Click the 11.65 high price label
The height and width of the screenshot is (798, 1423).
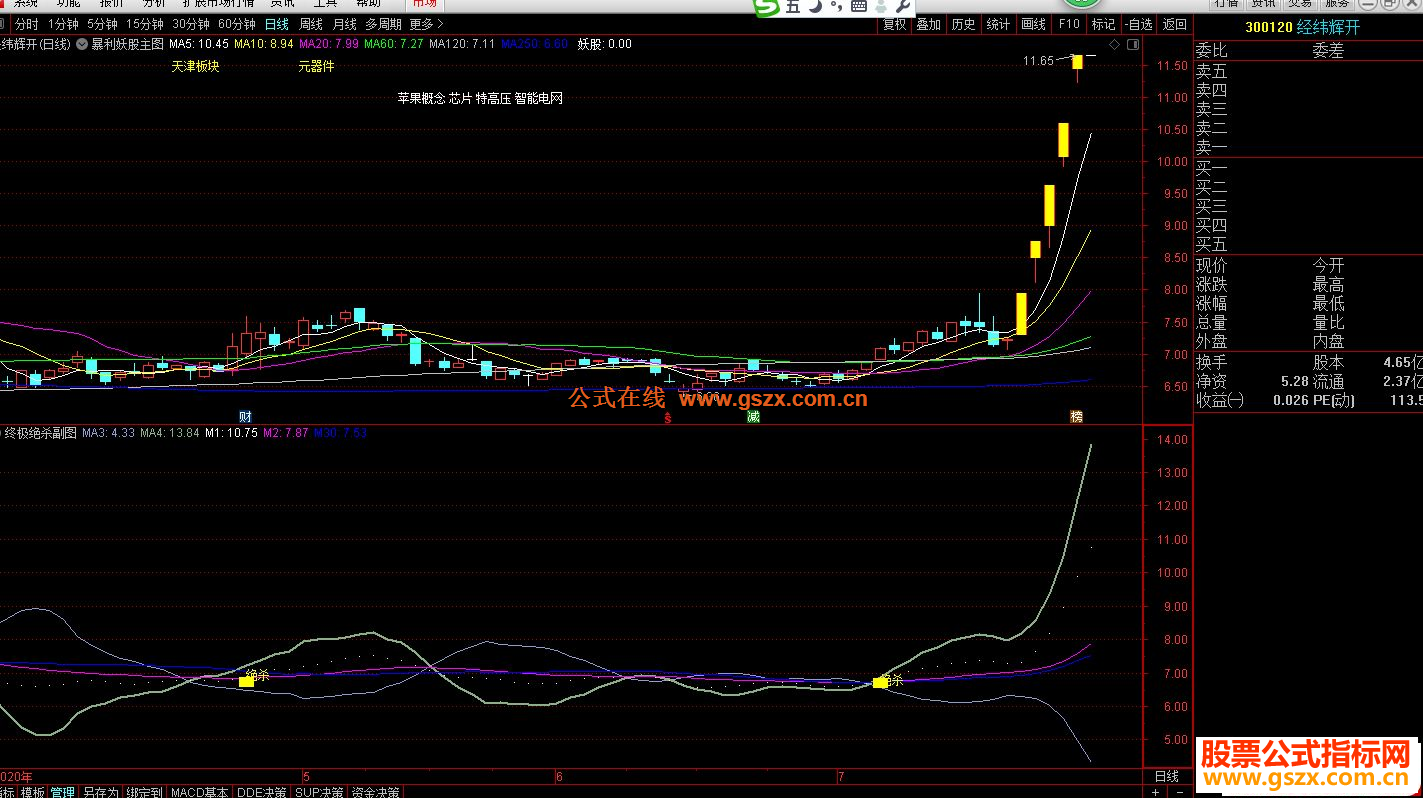[x=1038, y=61]
